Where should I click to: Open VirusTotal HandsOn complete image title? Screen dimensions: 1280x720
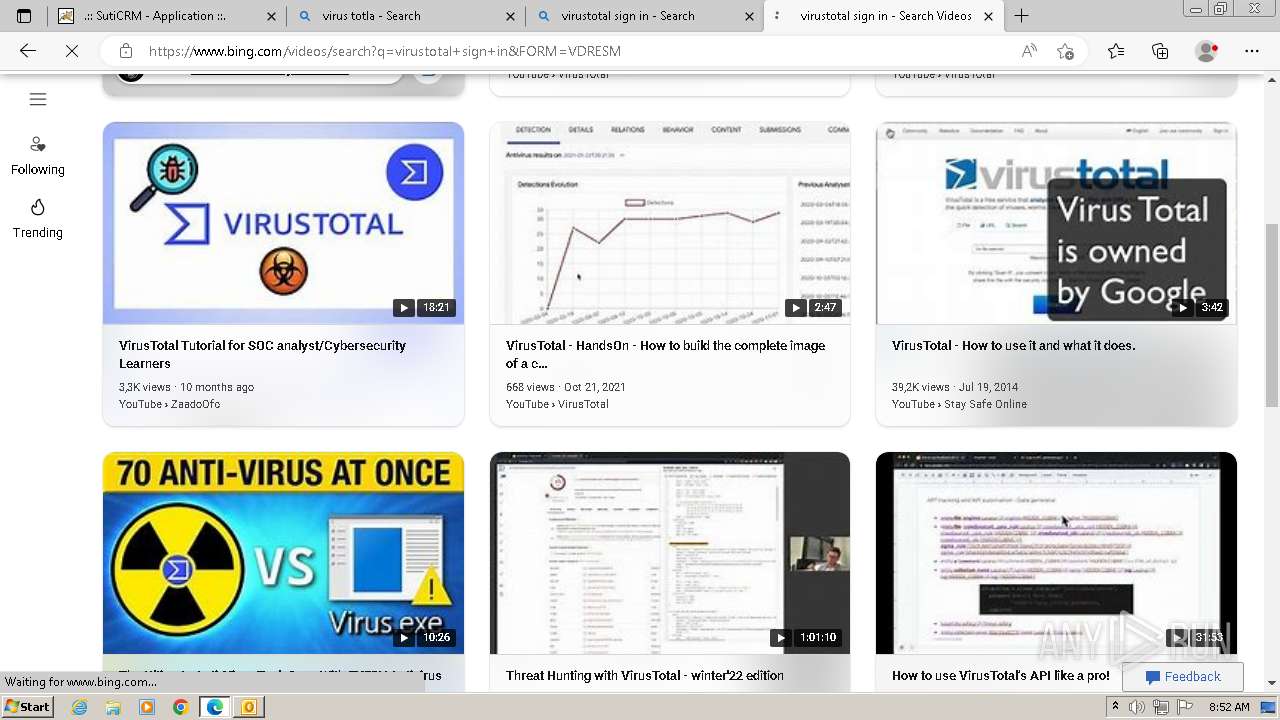665,354
